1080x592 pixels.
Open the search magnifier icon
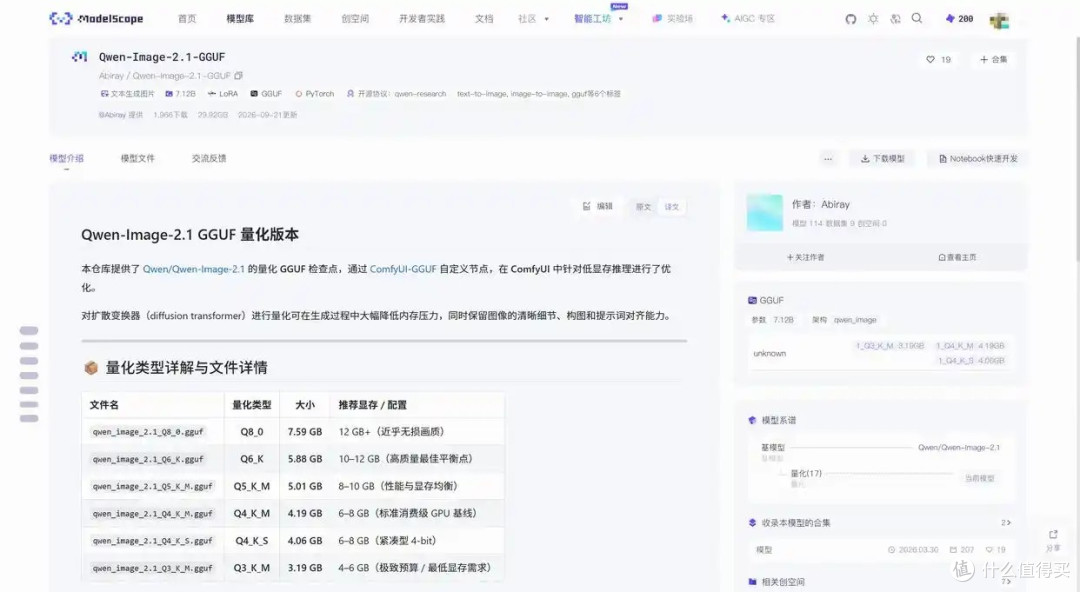point(917,19)
